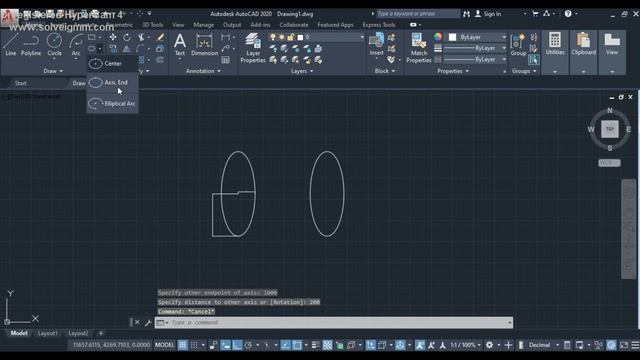Click the Clean Screen icon in status bar
Image resolution: width=640 pixels, height=360 pixels.
(624, 345)
